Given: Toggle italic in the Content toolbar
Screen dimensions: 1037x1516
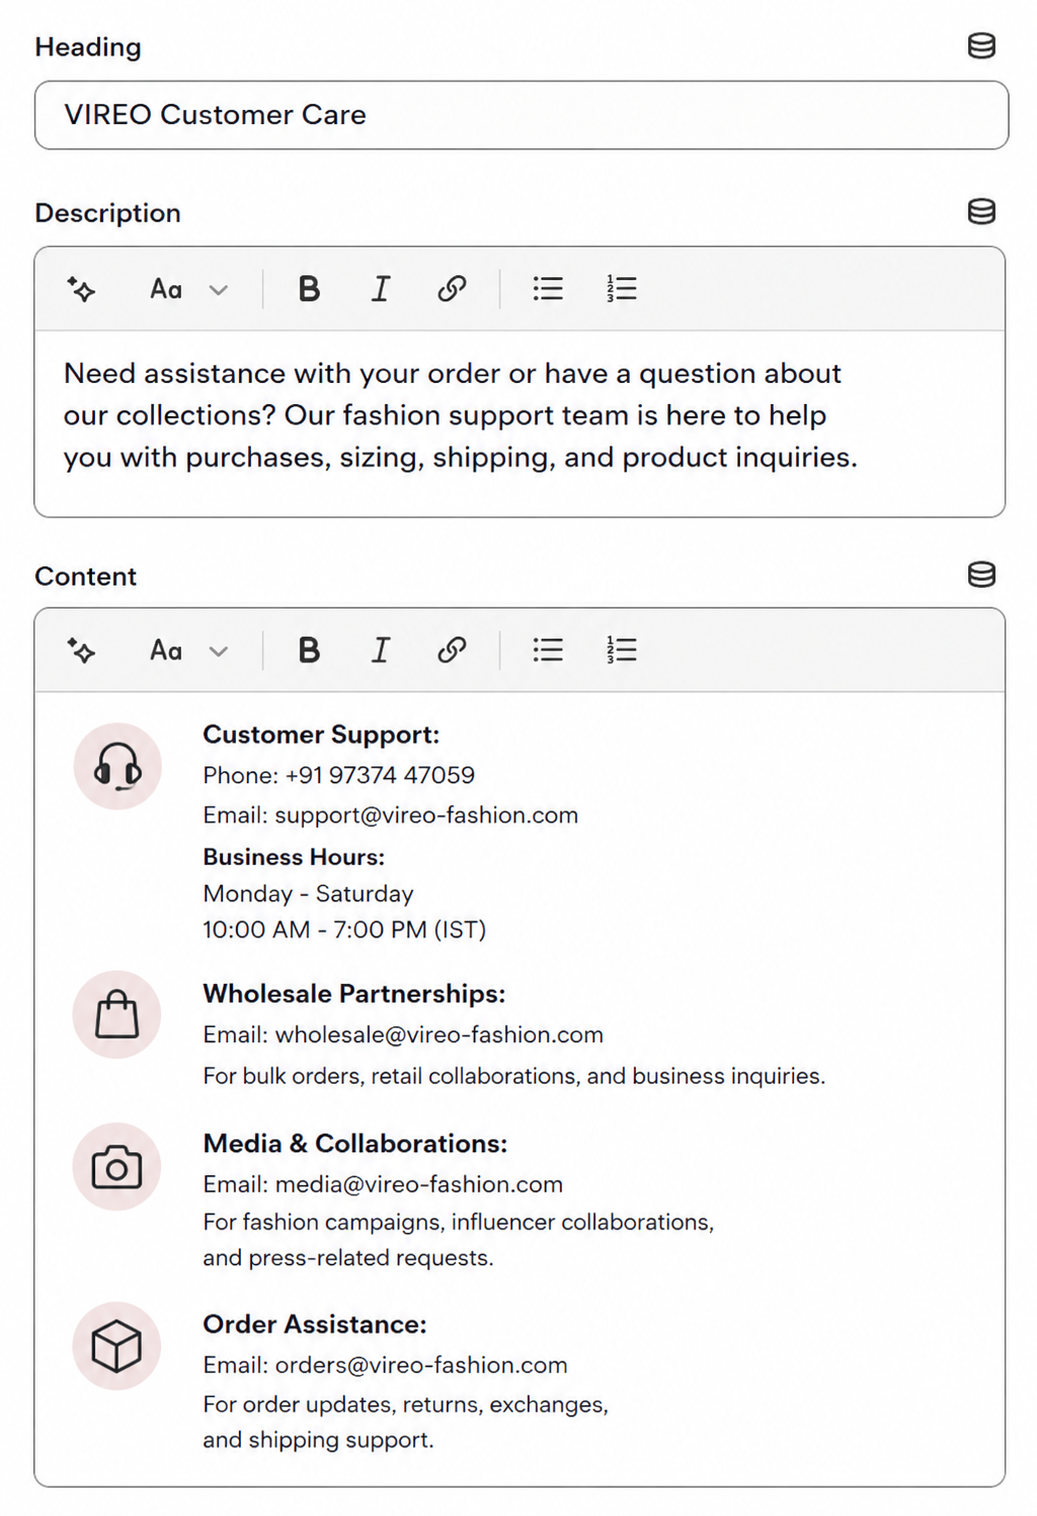Looking at the screenshot, I should click(x=380, y=650).
